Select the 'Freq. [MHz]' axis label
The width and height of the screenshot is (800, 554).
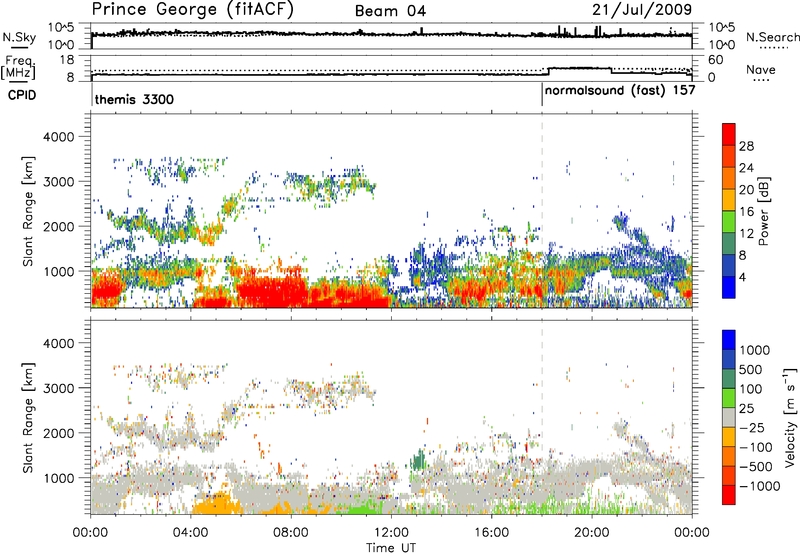19,67
